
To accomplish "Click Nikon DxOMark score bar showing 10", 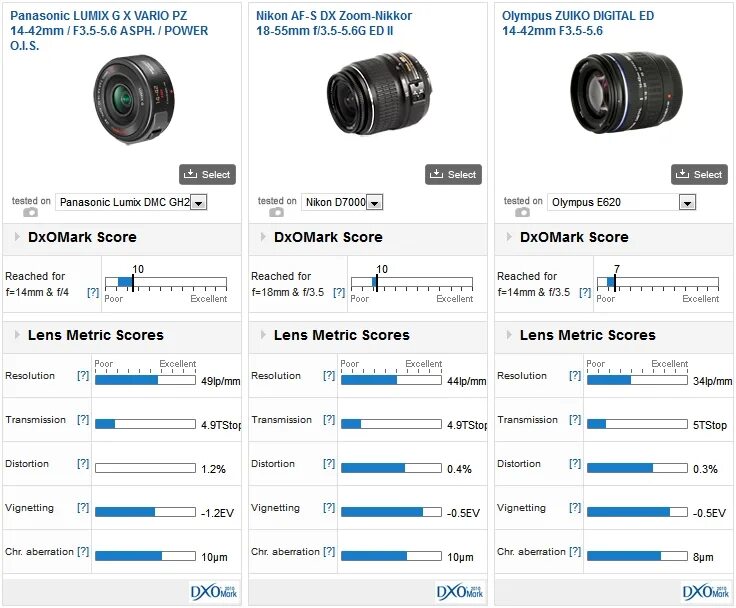I will [412, 282].
